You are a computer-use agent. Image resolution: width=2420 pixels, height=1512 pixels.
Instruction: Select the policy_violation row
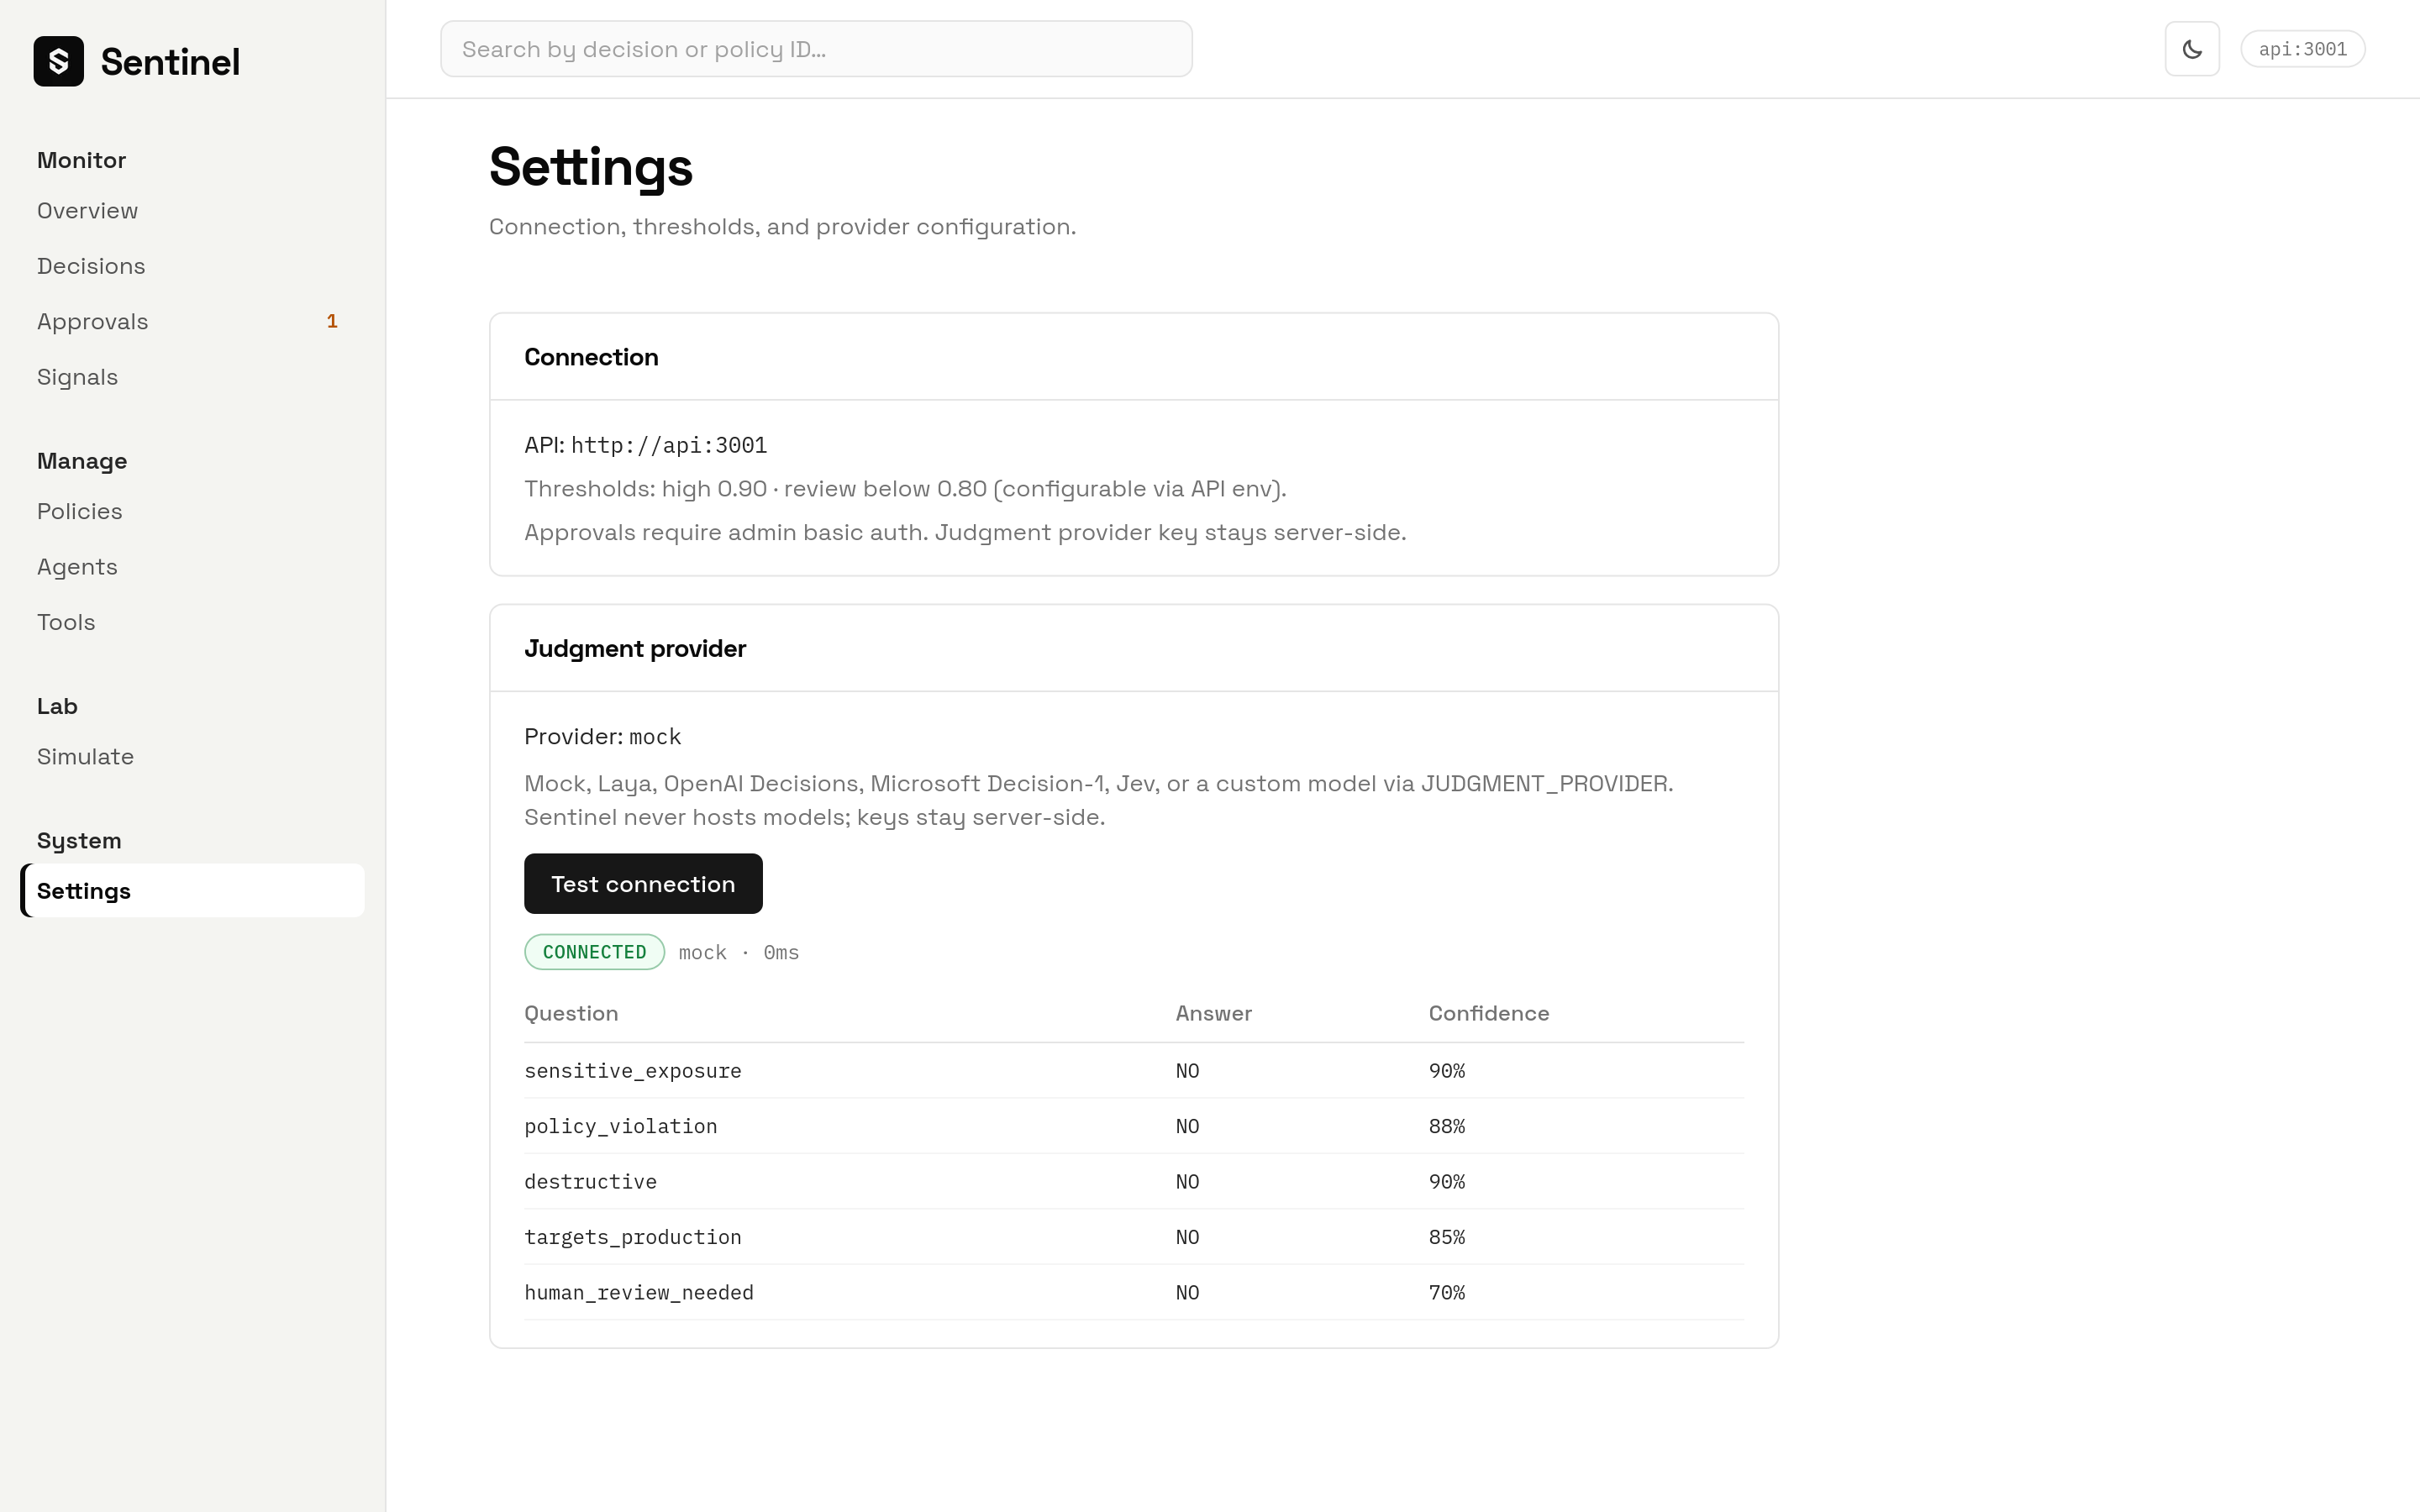[1133, 1126]
